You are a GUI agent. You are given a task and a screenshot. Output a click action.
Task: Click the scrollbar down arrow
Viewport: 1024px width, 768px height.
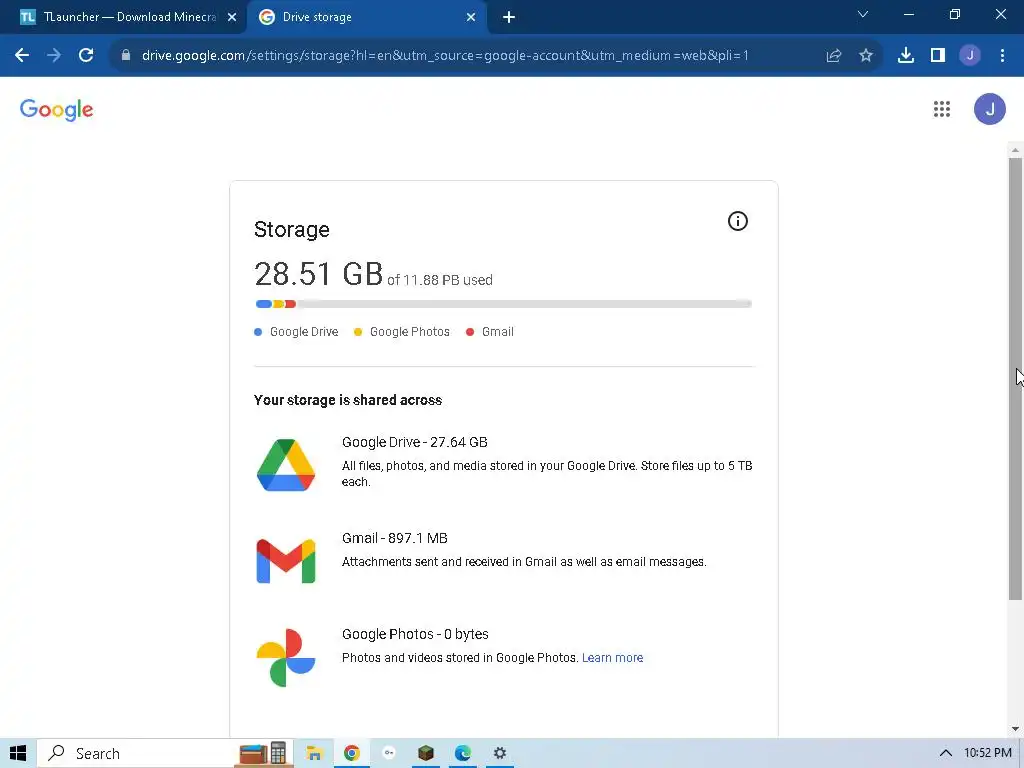pyautogui.click(x=1015, y=729)
